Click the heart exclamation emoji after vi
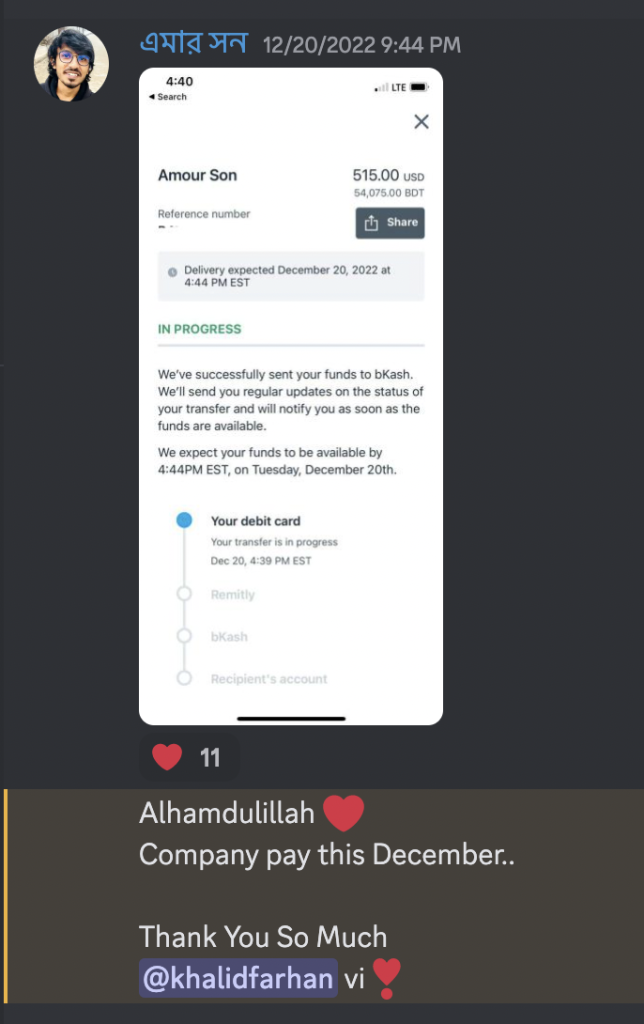 [x=386, y=978]
